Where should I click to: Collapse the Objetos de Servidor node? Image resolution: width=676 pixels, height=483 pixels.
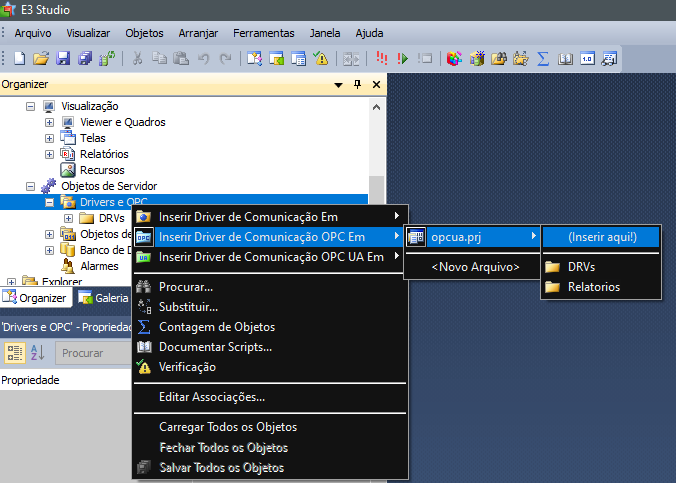point(30,186)
